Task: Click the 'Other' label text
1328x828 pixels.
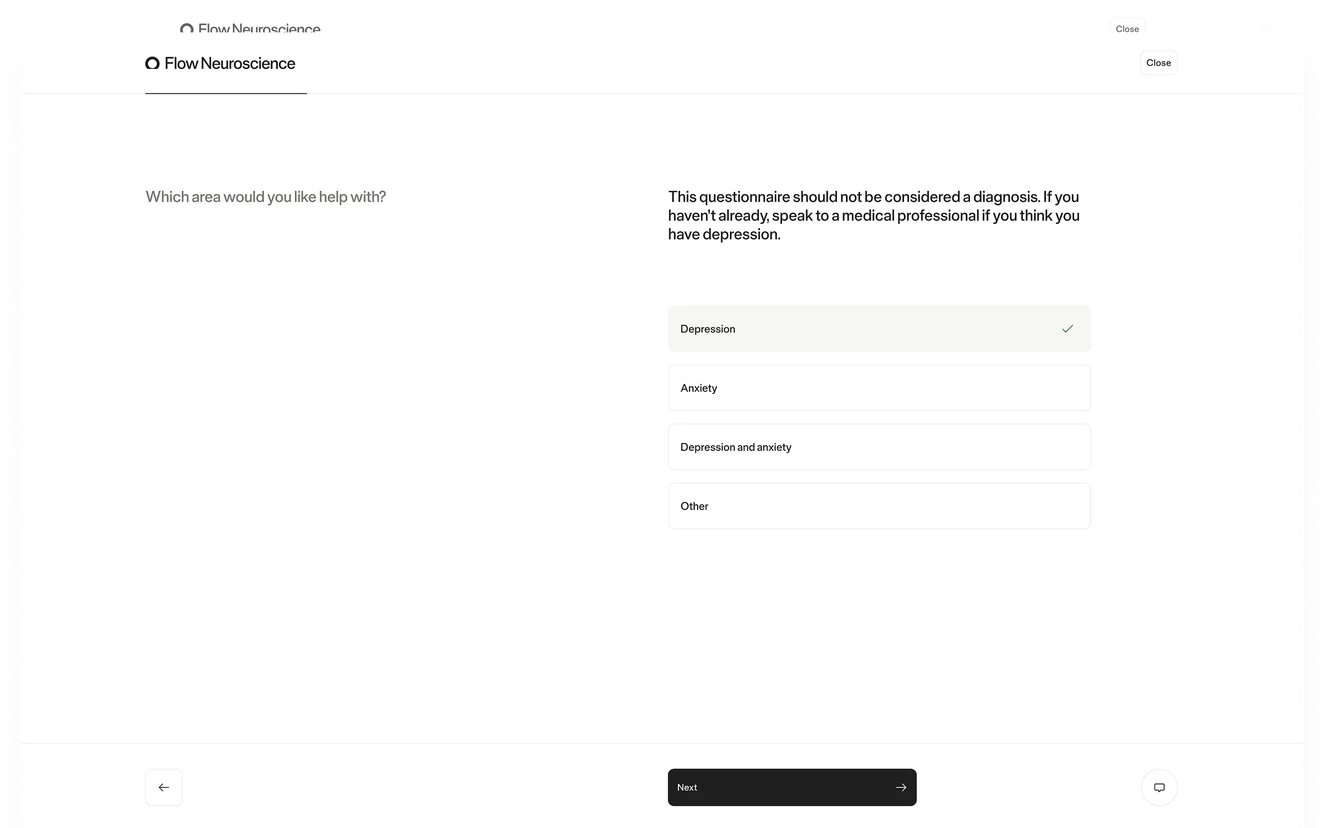Action: (x=694, y=506)
